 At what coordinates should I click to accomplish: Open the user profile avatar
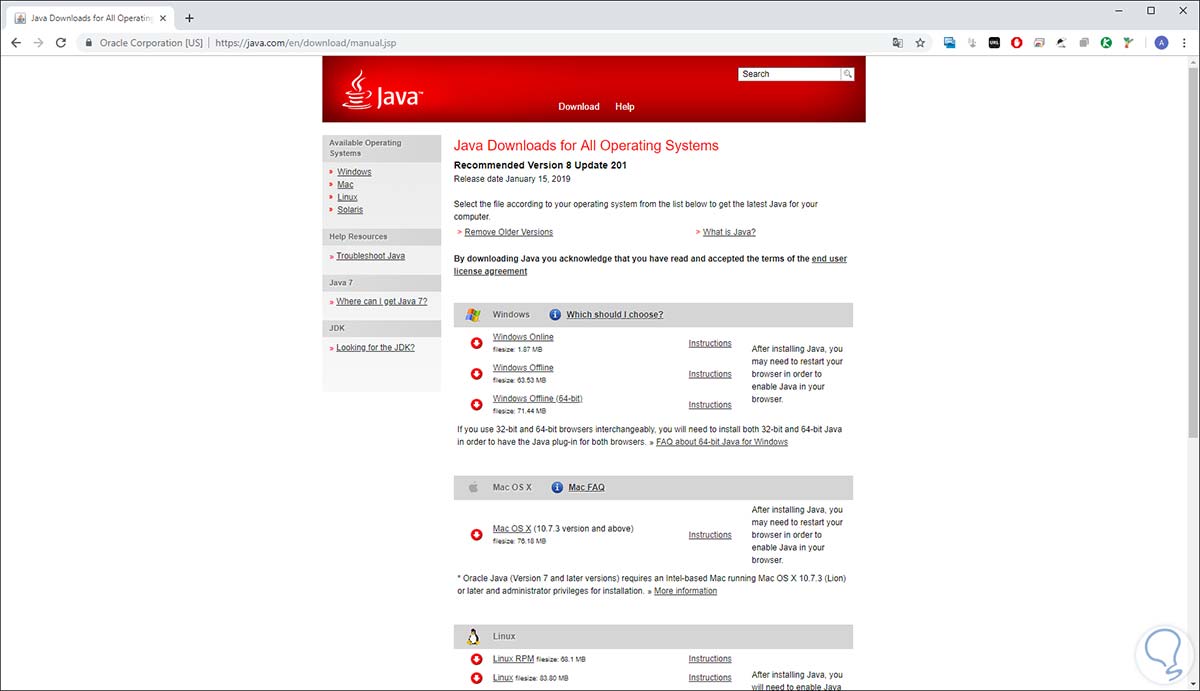click(1161, 43)
